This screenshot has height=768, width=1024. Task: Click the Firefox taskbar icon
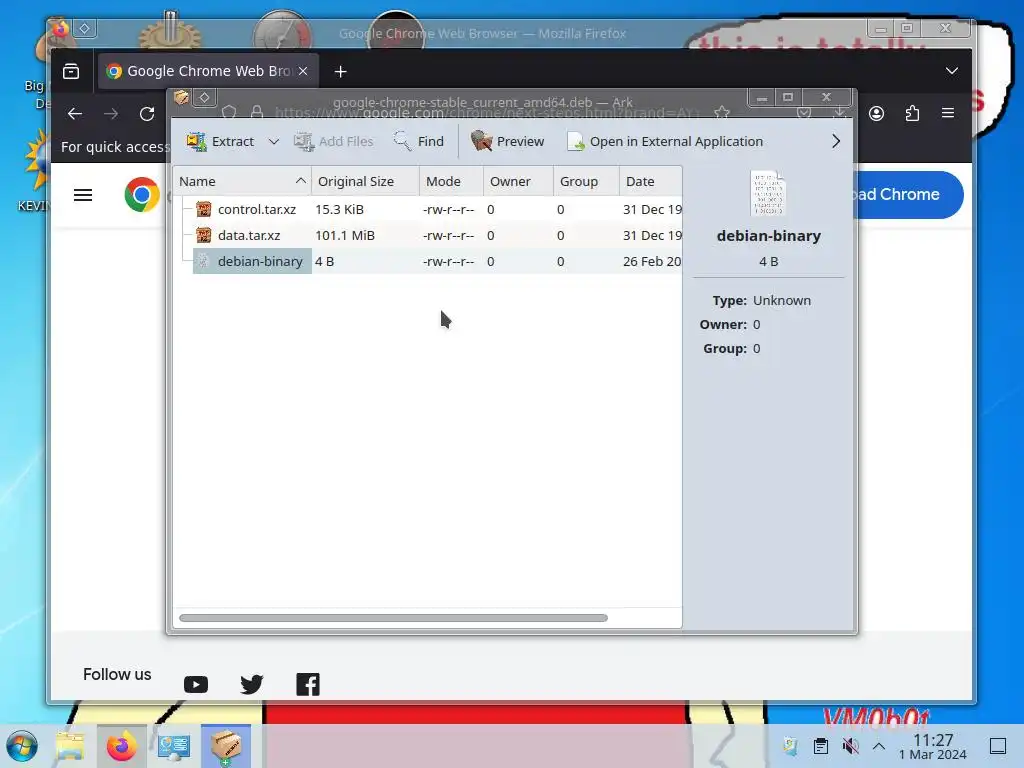tap(121, 746)
